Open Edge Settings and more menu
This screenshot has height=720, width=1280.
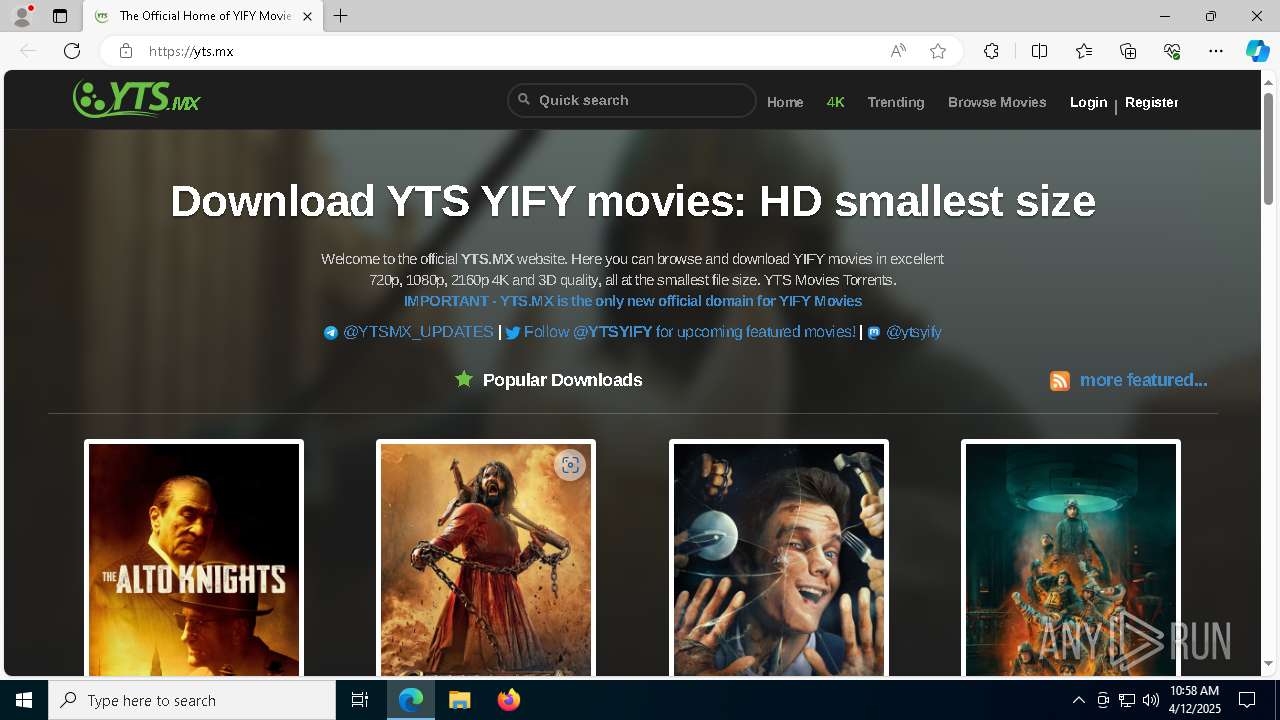(1216, 51)
